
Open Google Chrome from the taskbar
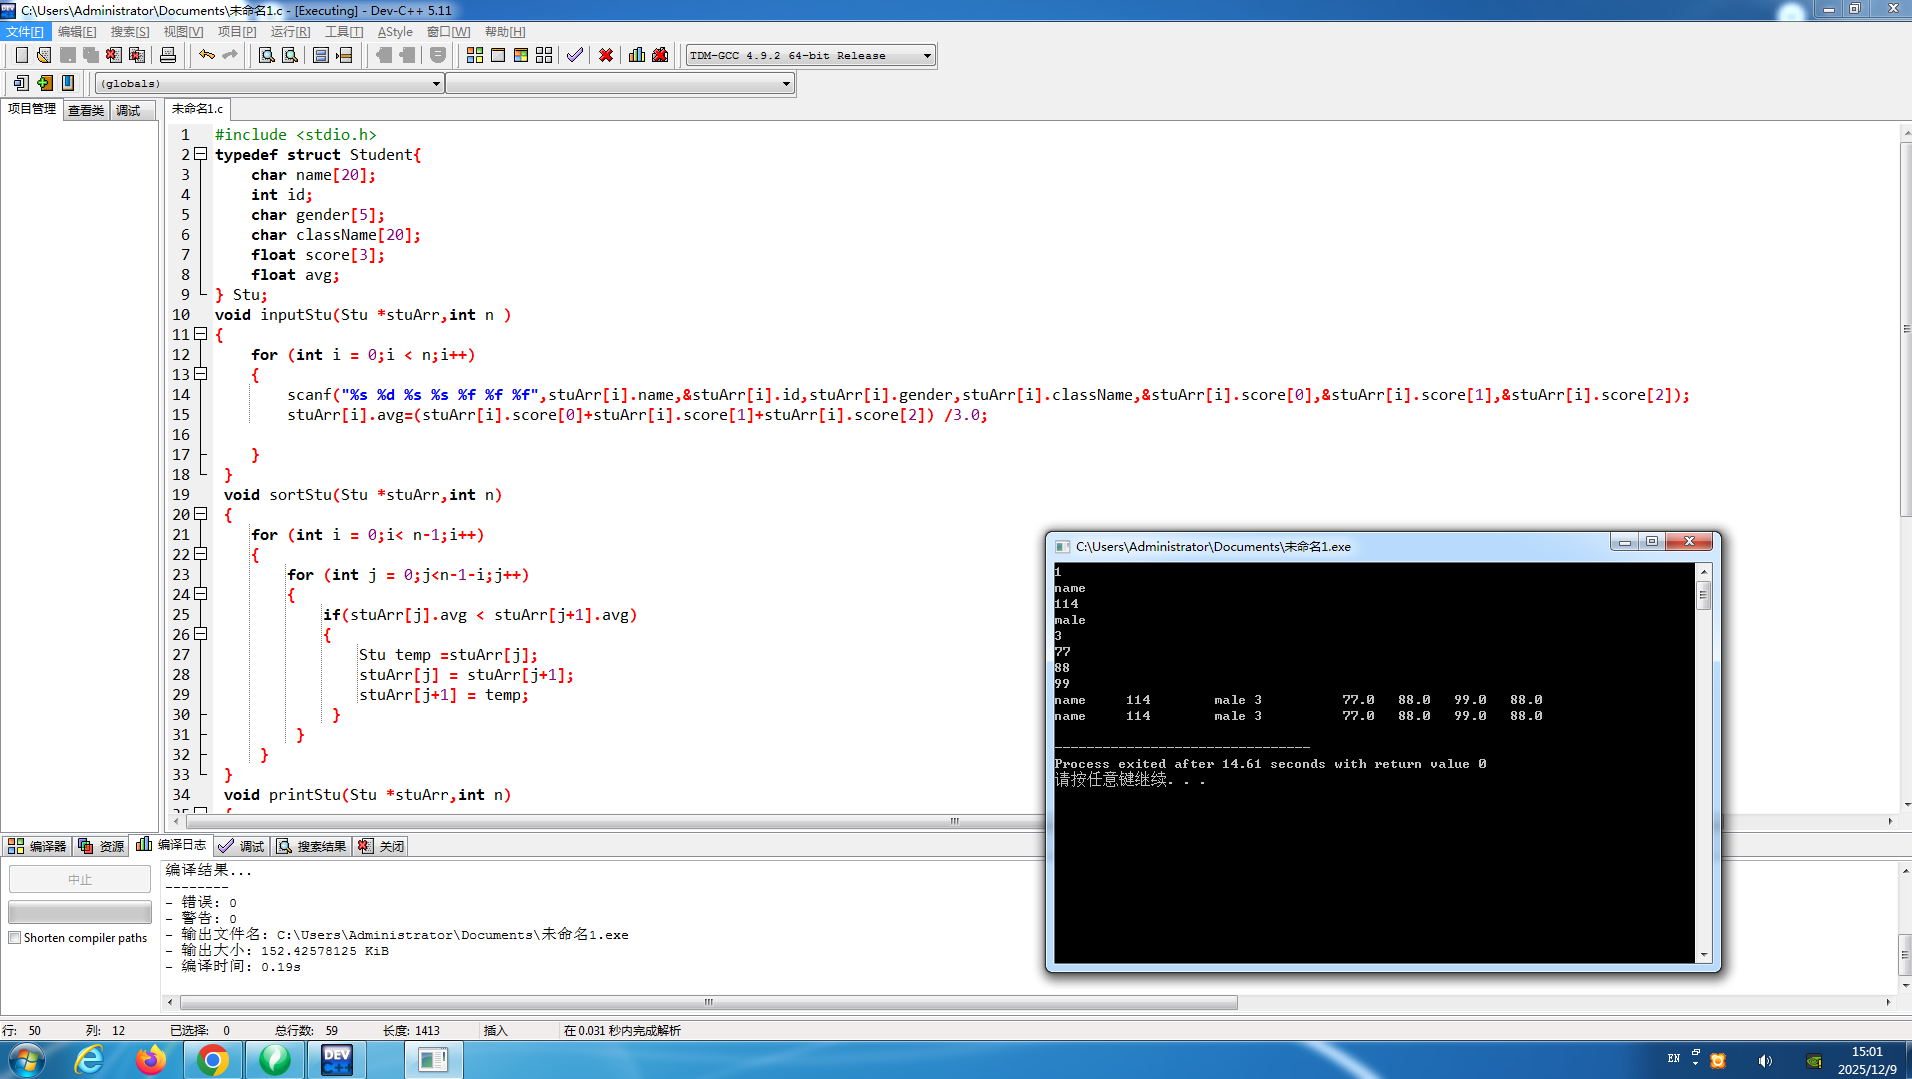pos(212,1059)
